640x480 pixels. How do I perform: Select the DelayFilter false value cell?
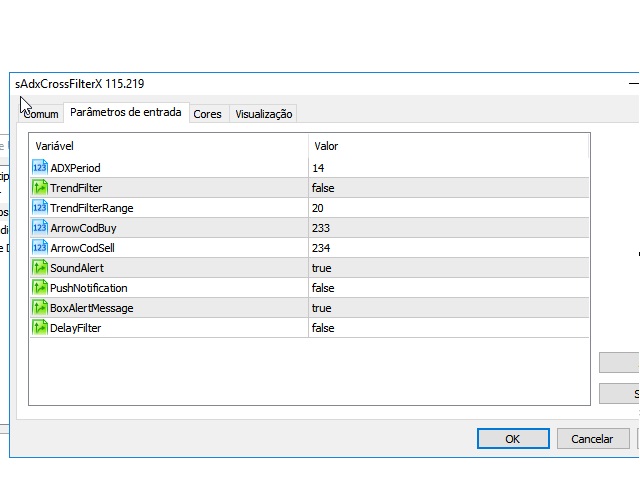(448, 328)
